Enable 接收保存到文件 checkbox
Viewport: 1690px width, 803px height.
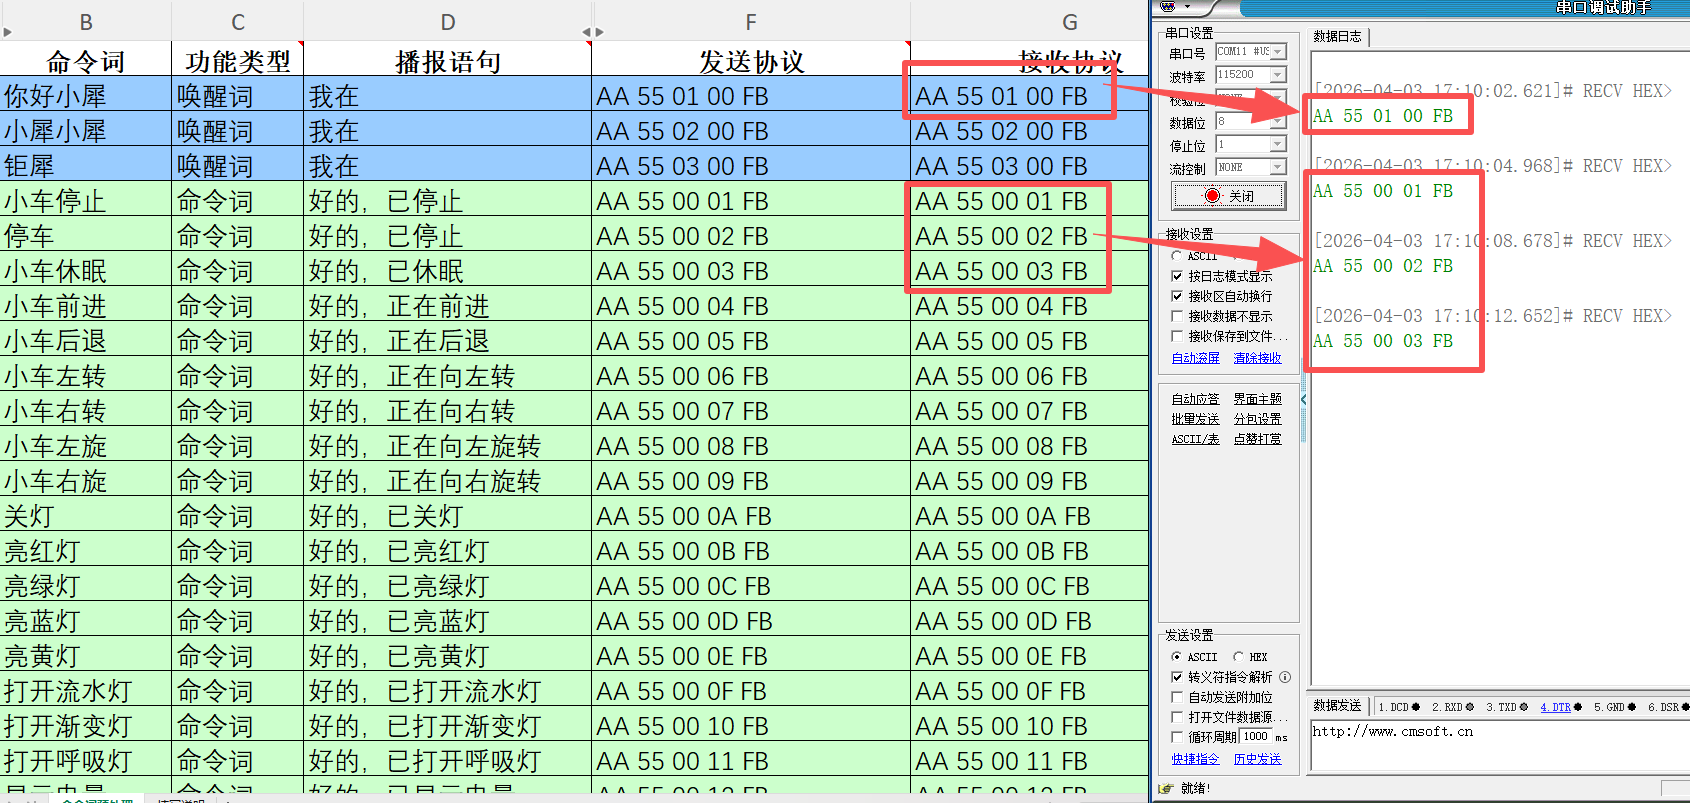(1177, 336)
